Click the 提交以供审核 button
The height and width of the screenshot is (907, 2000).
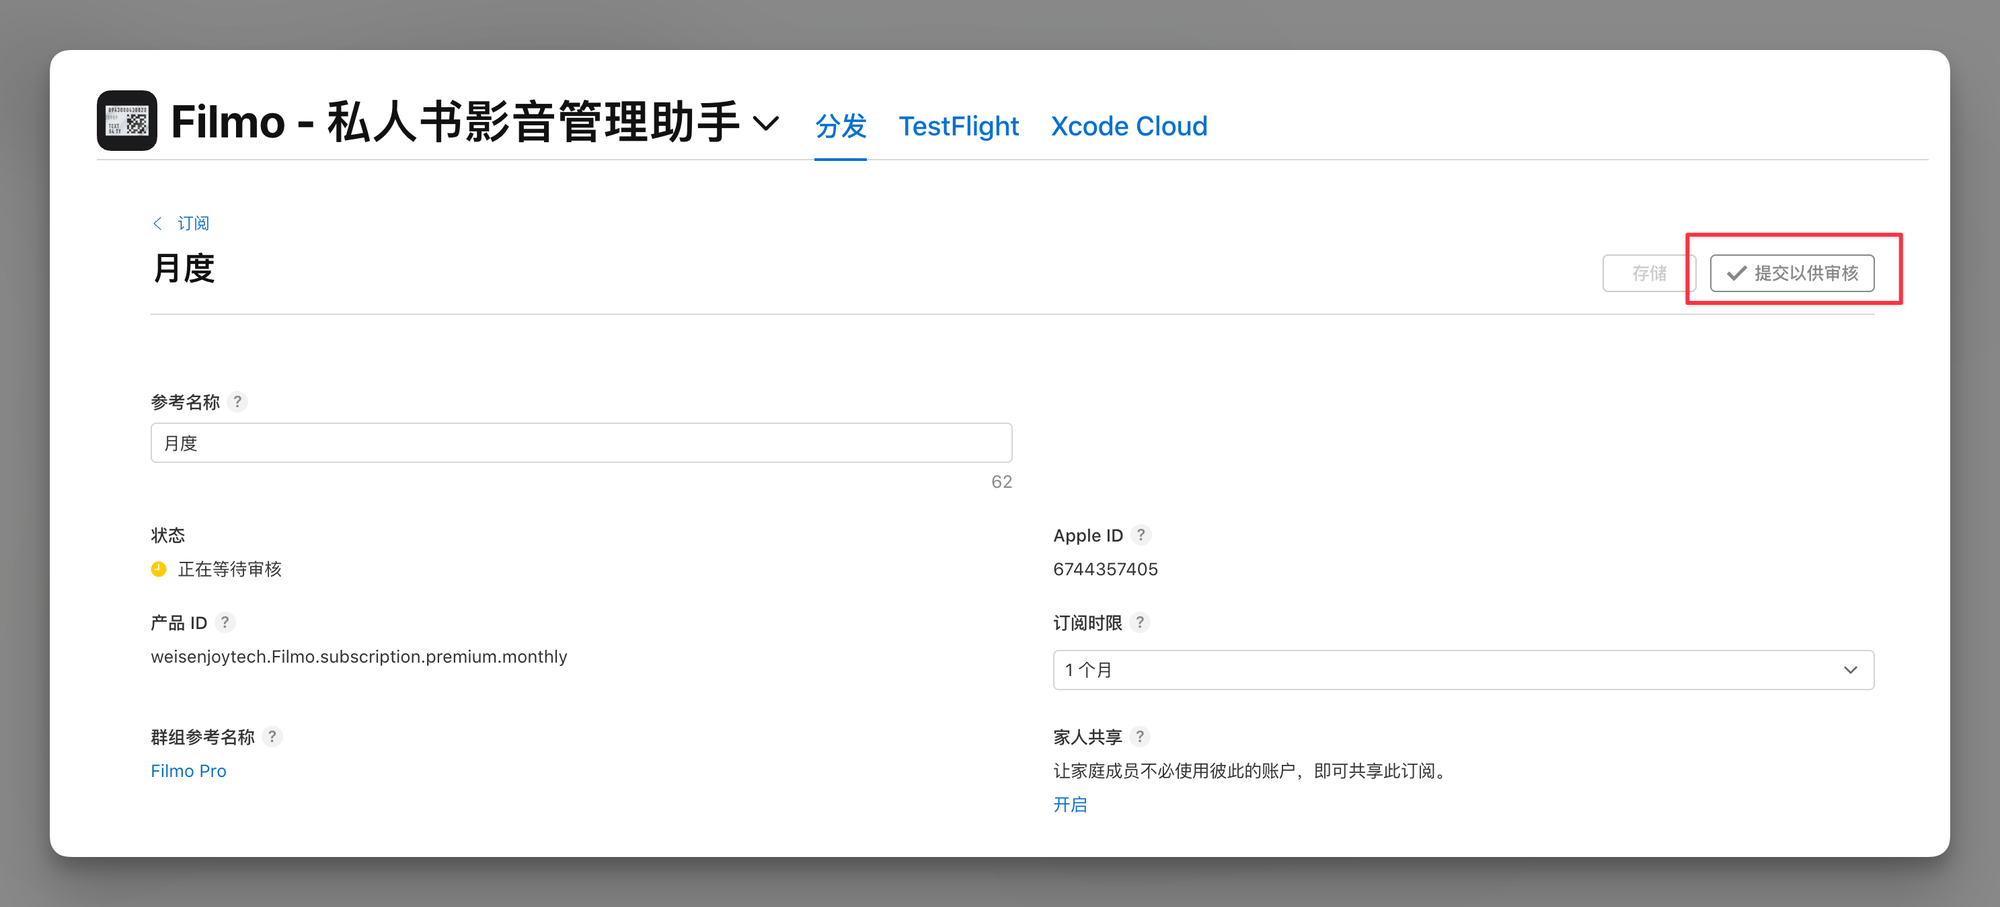point(1792,273)
